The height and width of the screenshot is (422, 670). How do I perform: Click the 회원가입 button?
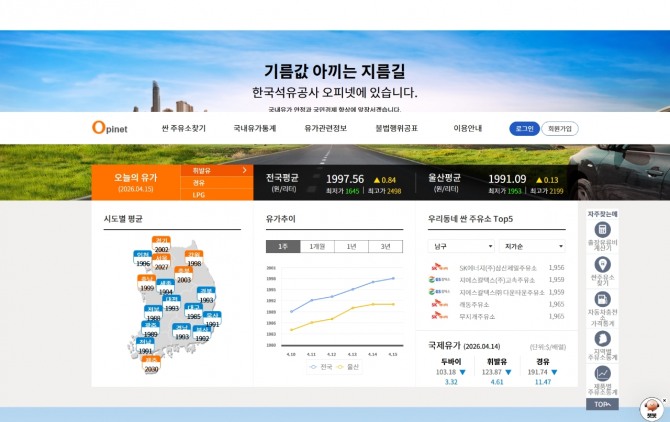click(560, 129)
